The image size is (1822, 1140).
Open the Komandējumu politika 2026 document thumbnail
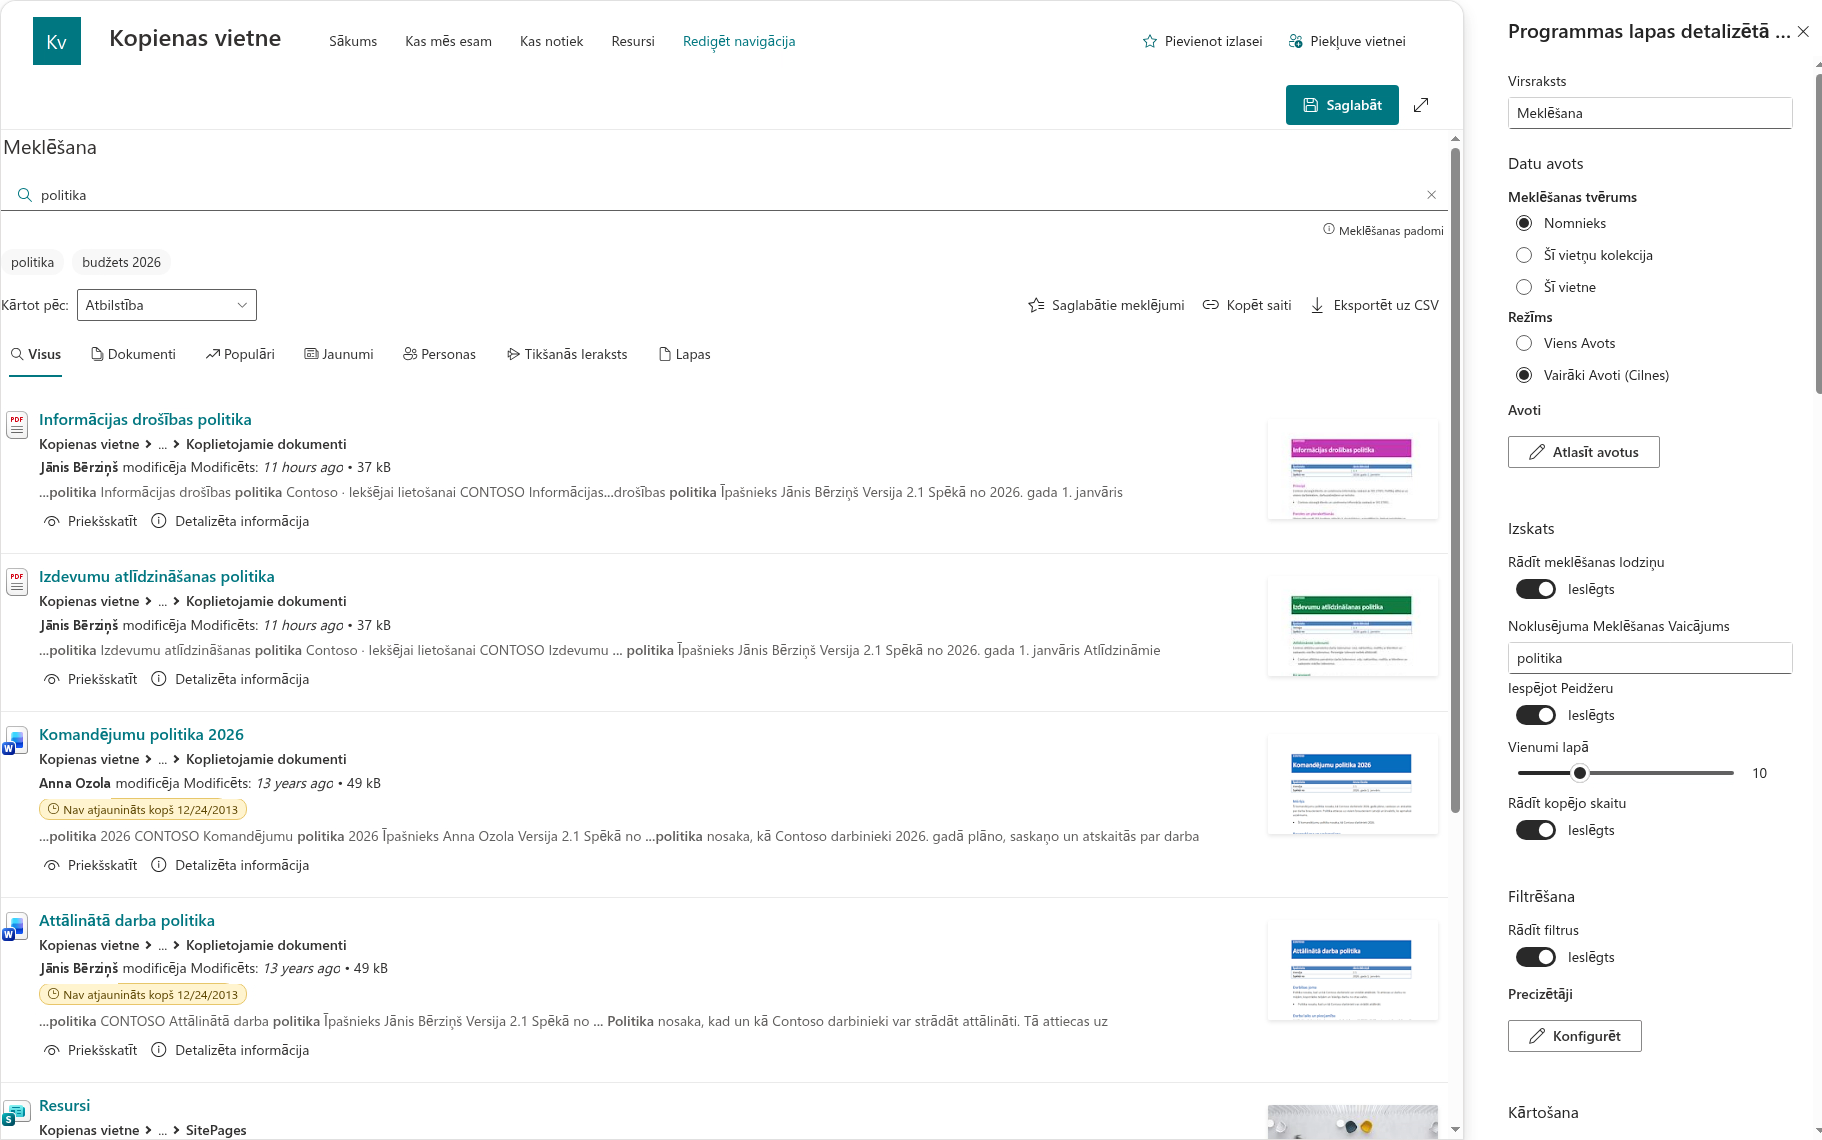tap(1353, 785)
